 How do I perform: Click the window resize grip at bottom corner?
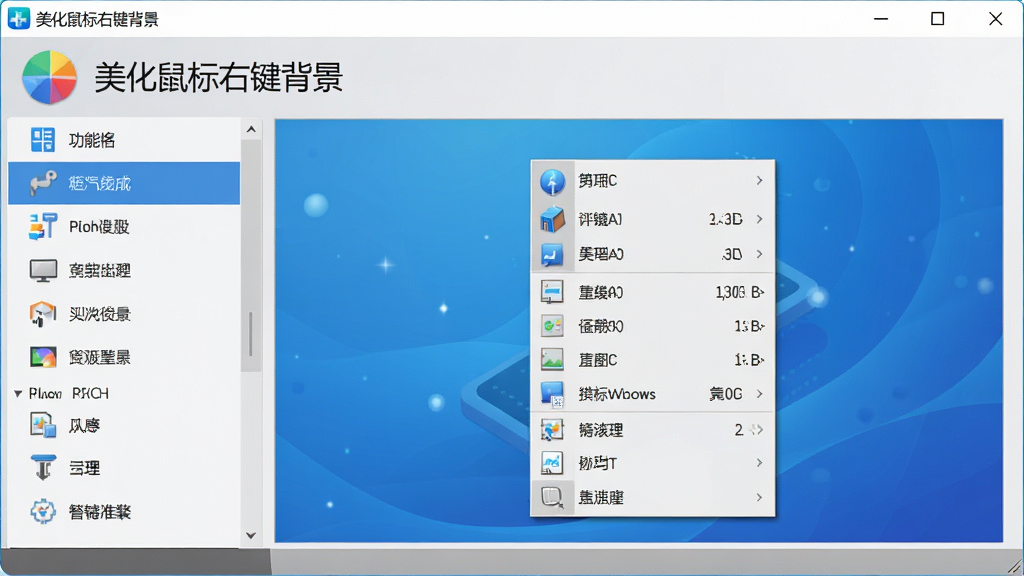(x=1014, y=566)
